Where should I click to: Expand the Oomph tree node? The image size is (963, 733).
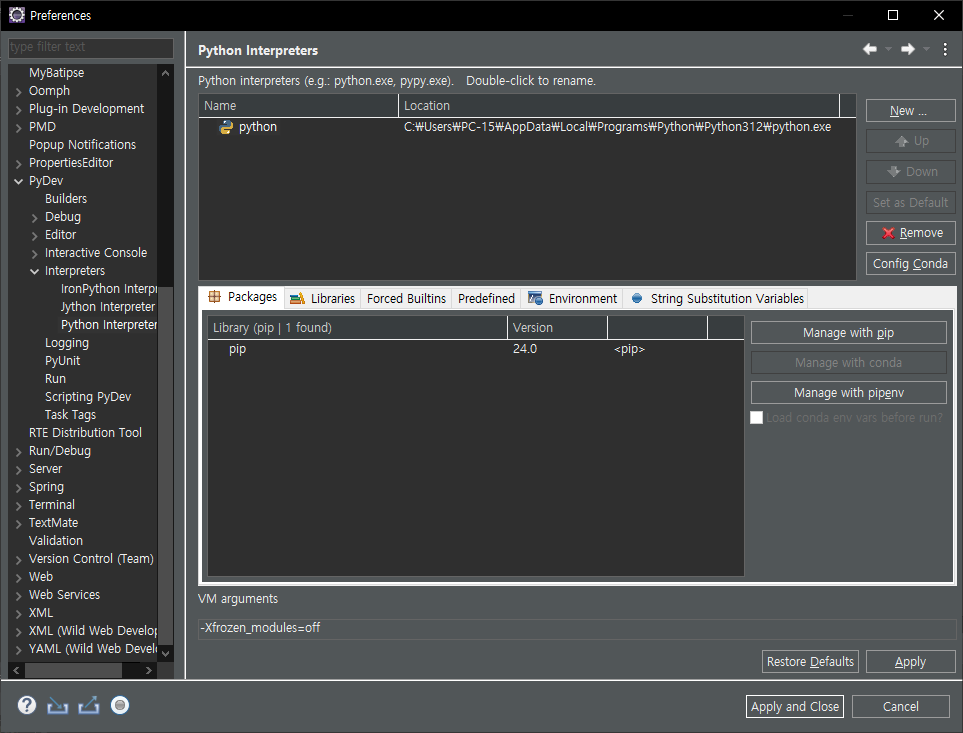[x=18, y=91]
